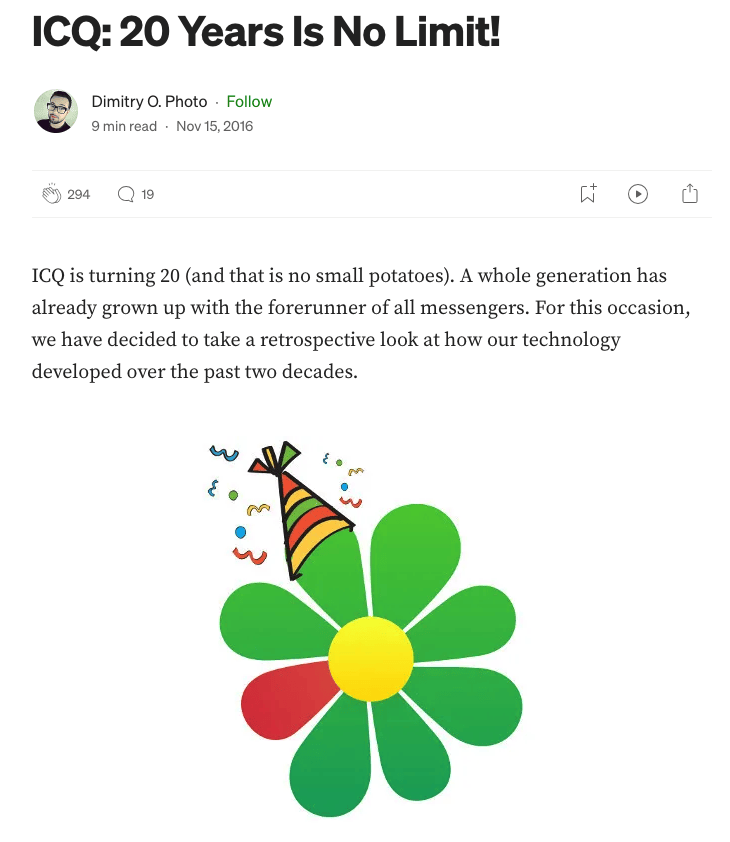This screenshot has height=842, width=730.
Task: Share the article using the share icon
Action: pos(690,193)
